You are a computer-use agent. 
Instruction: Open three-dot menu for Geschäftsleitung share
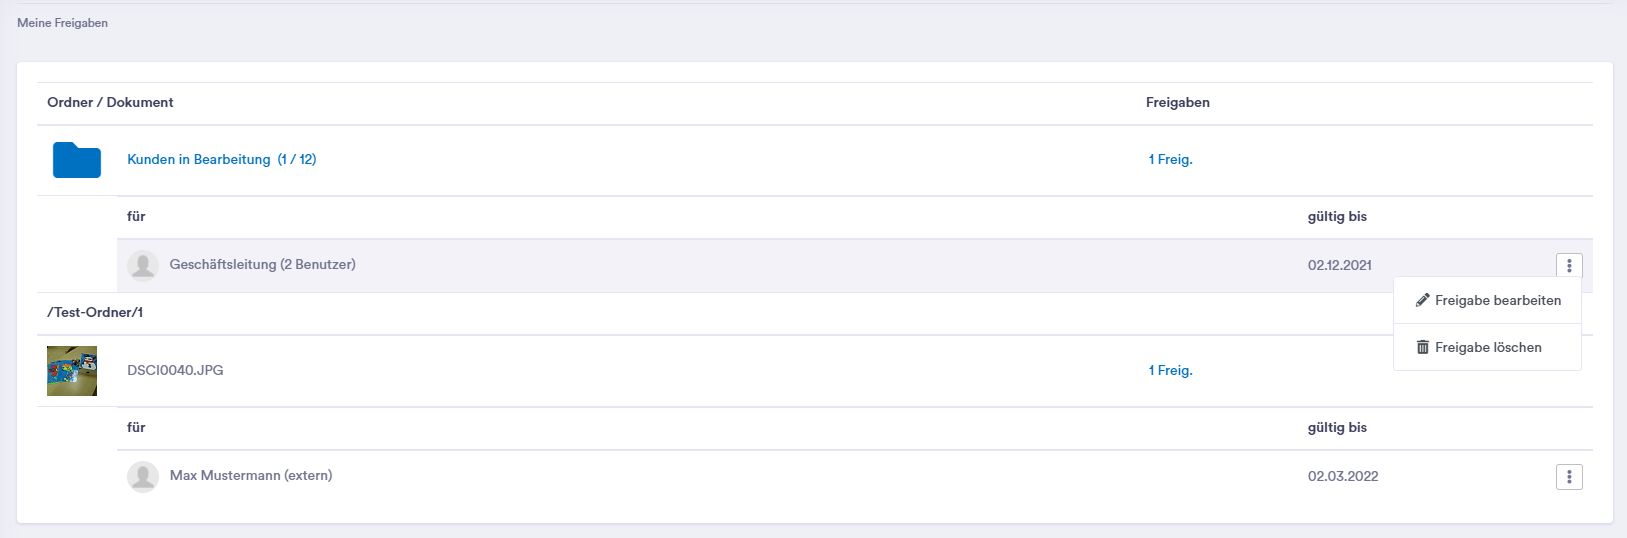tap(1569, 265)
